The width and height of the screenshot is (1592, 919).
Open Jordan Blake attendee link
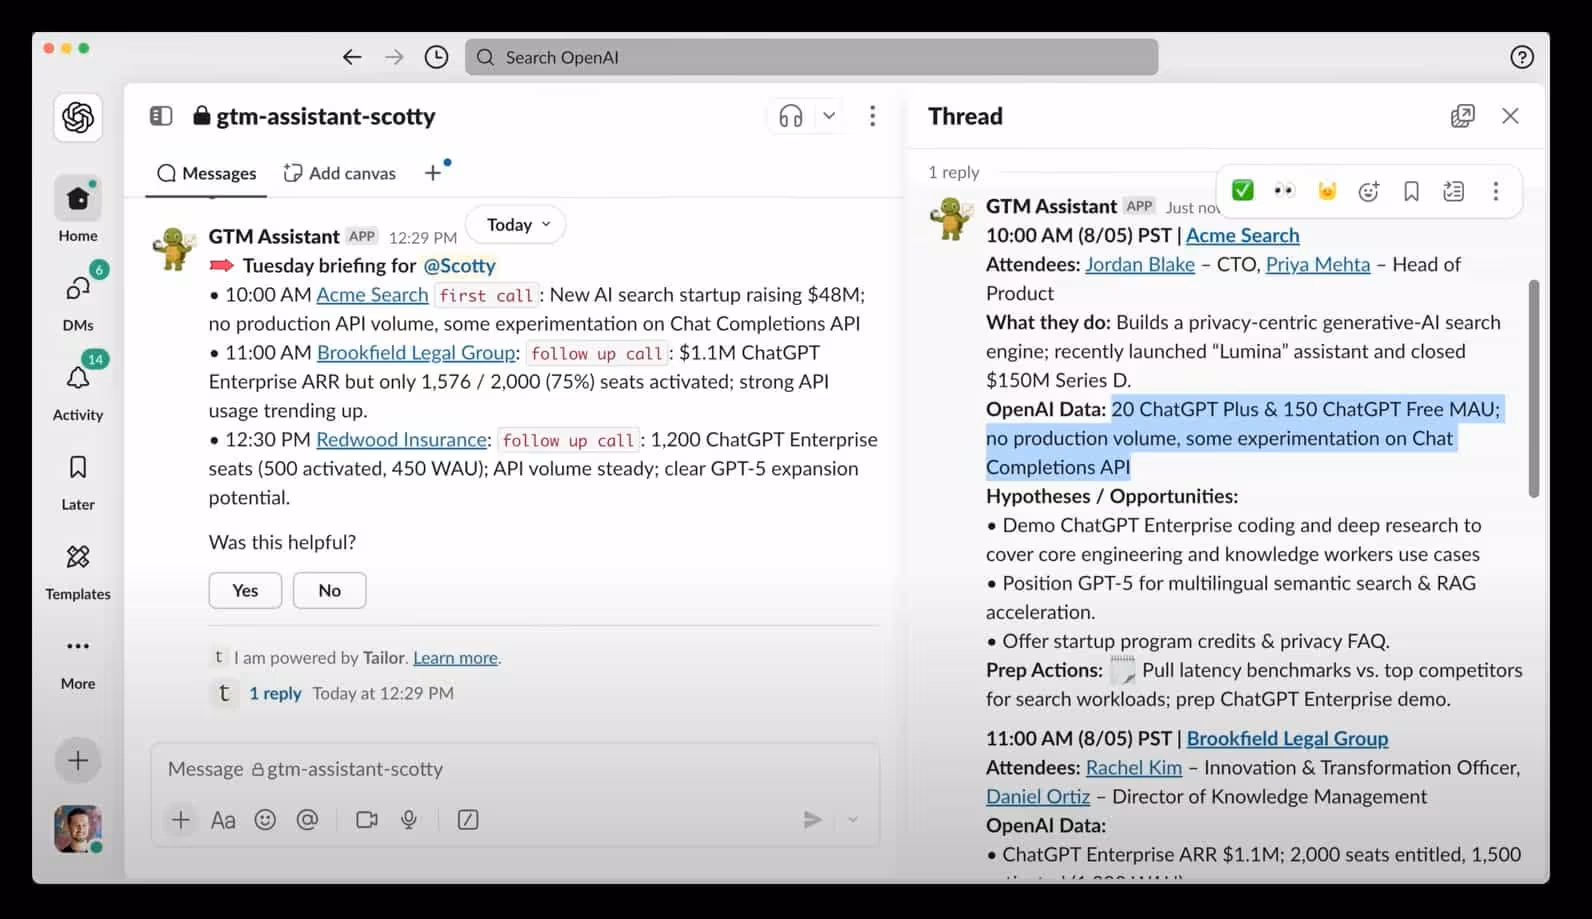[x=1140, y=264]
